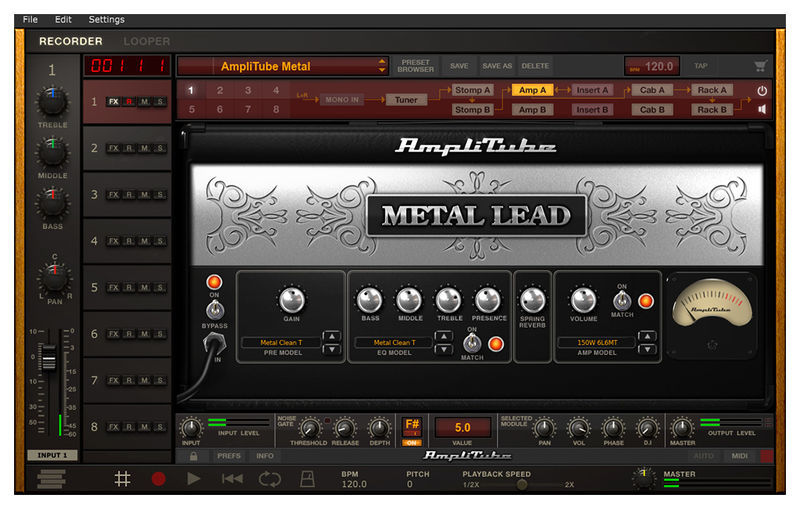
Task: Open the Settings menu
Action: (x=106, y=19)
